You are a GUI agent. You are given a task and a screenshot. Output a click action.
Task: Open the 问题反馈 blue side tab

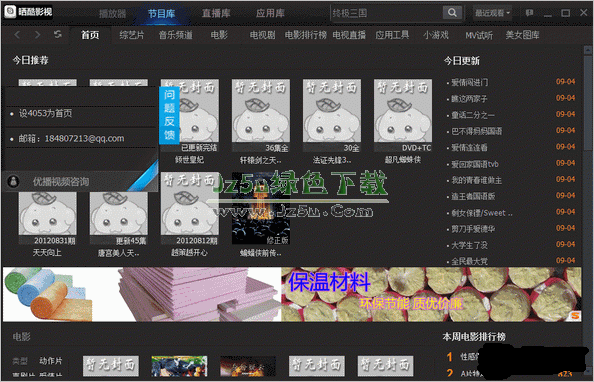169,115
